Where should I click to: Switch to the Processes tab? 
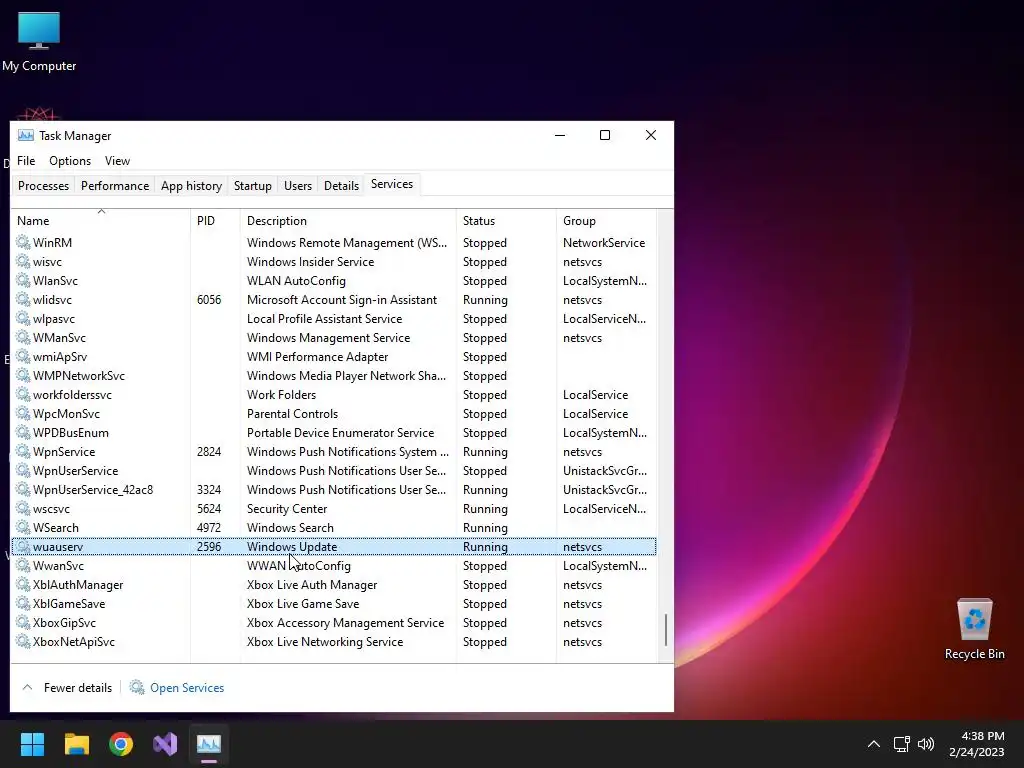coord(43,185)
